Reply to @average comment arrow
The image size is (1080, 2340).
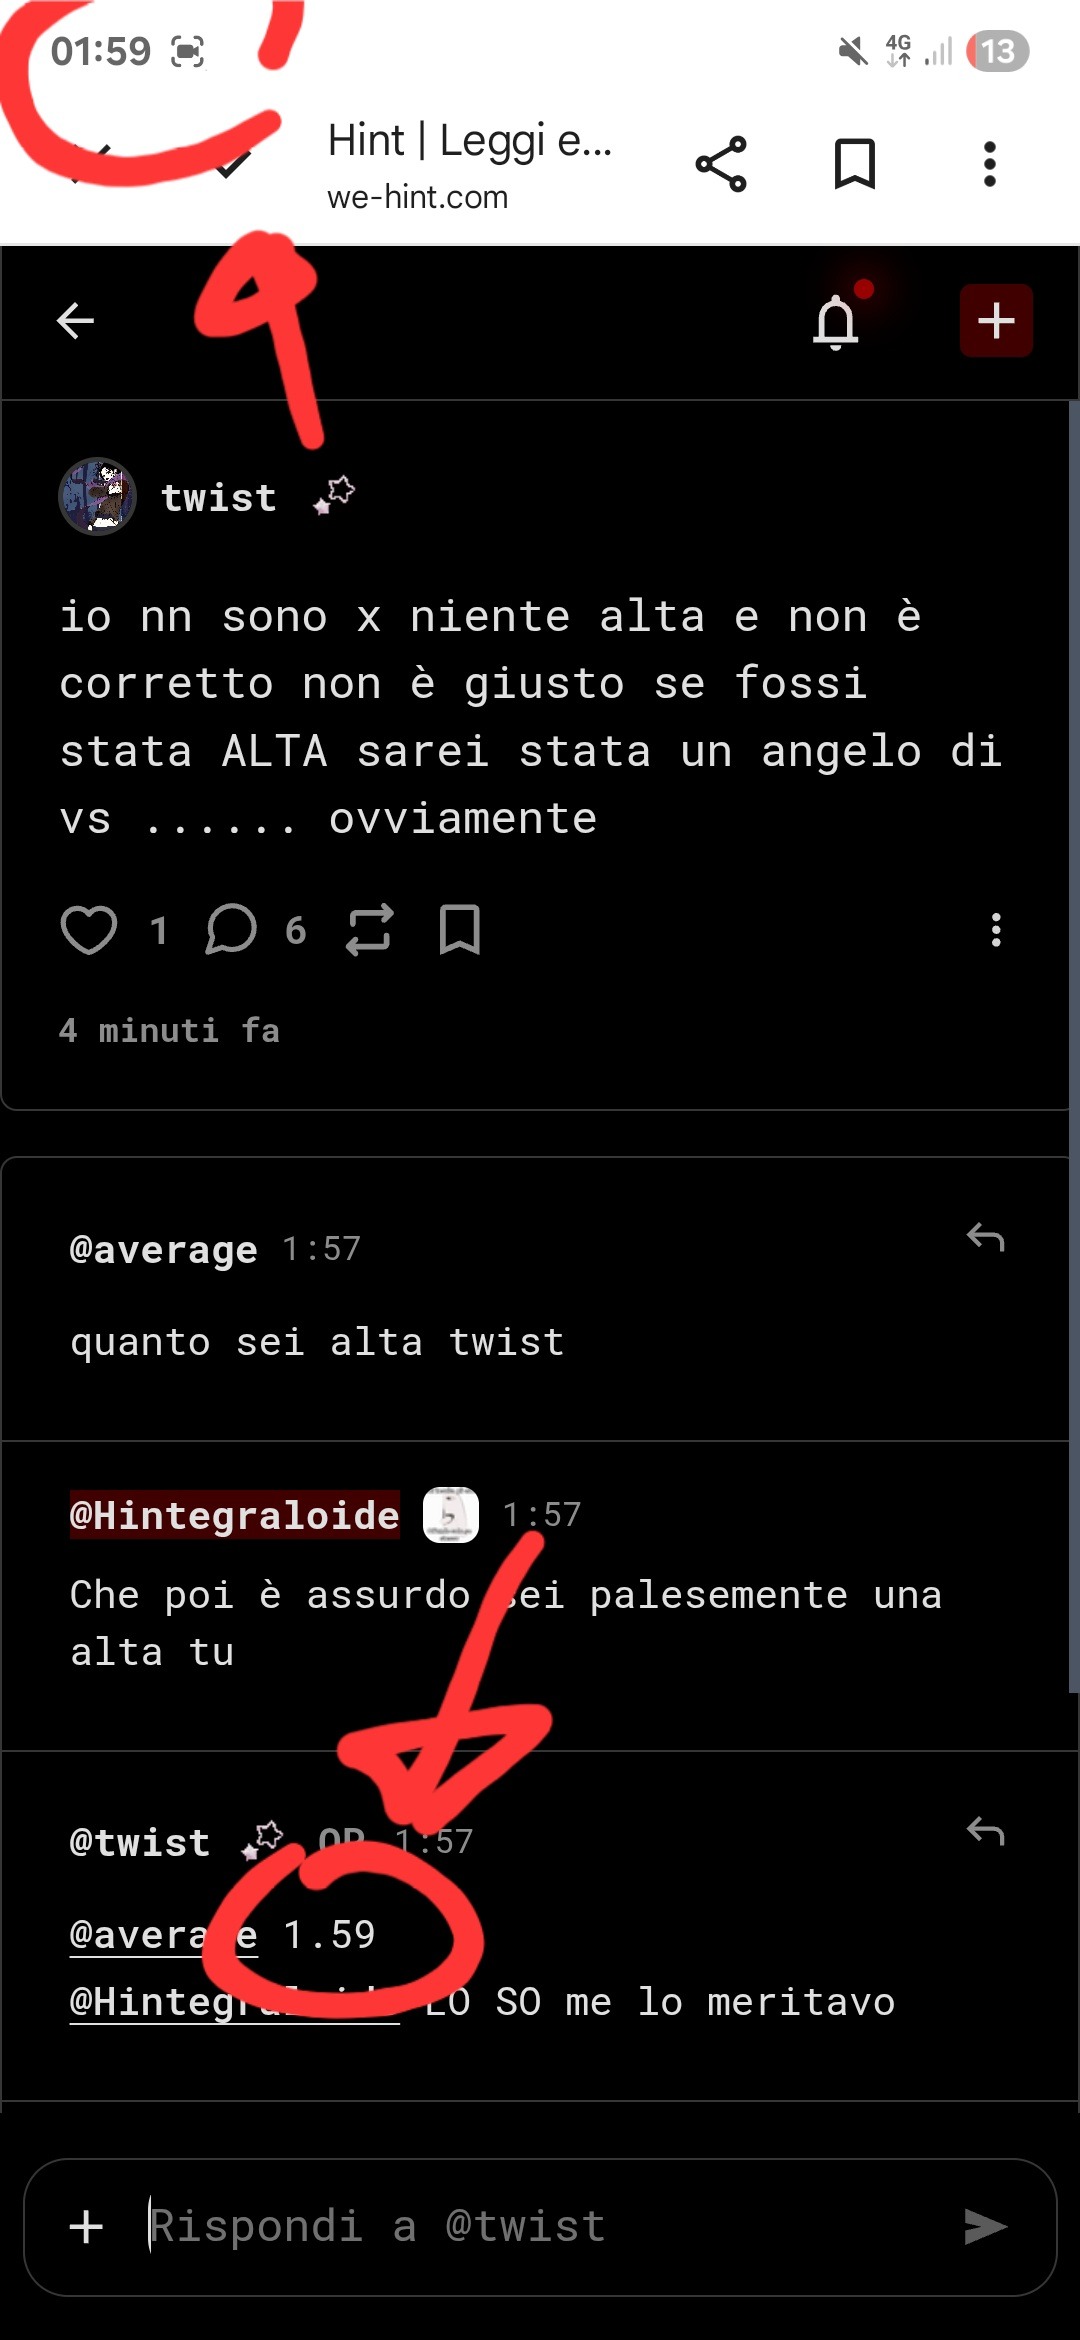point(985,1238)
